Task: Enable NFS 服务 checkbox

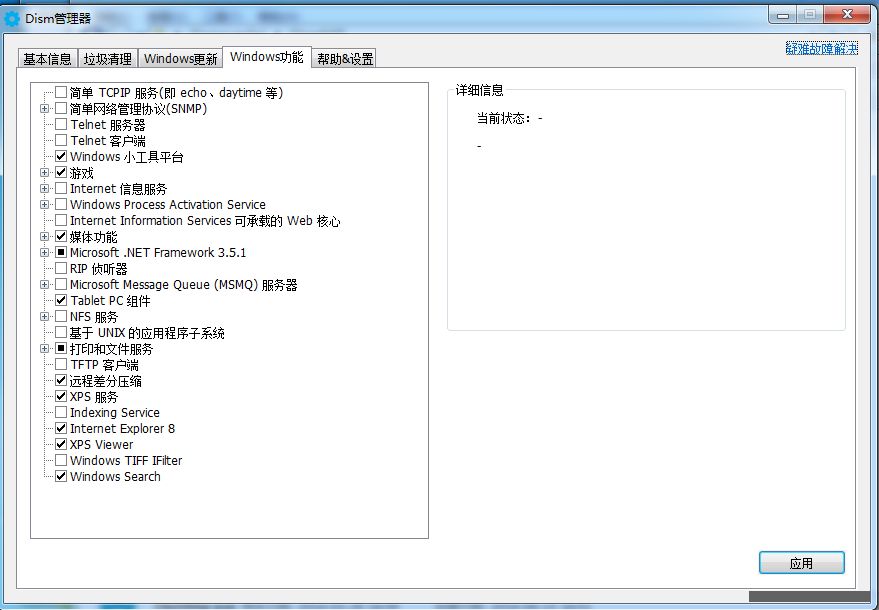Action: (x=61, y=316)
